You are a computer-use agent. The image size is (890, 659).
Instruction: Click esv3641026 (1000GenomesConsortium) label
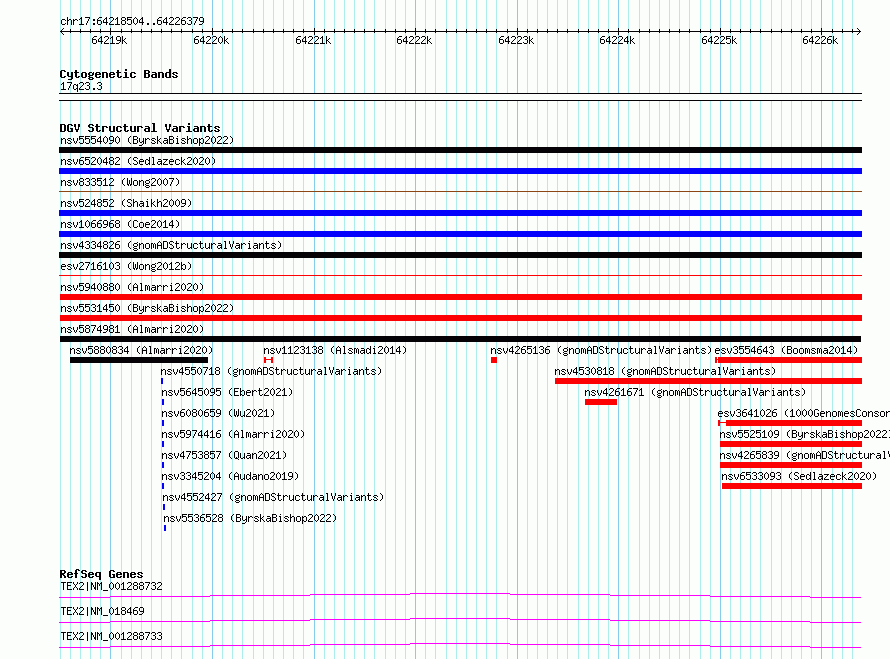pyautogui.click(x=804, y=413)
